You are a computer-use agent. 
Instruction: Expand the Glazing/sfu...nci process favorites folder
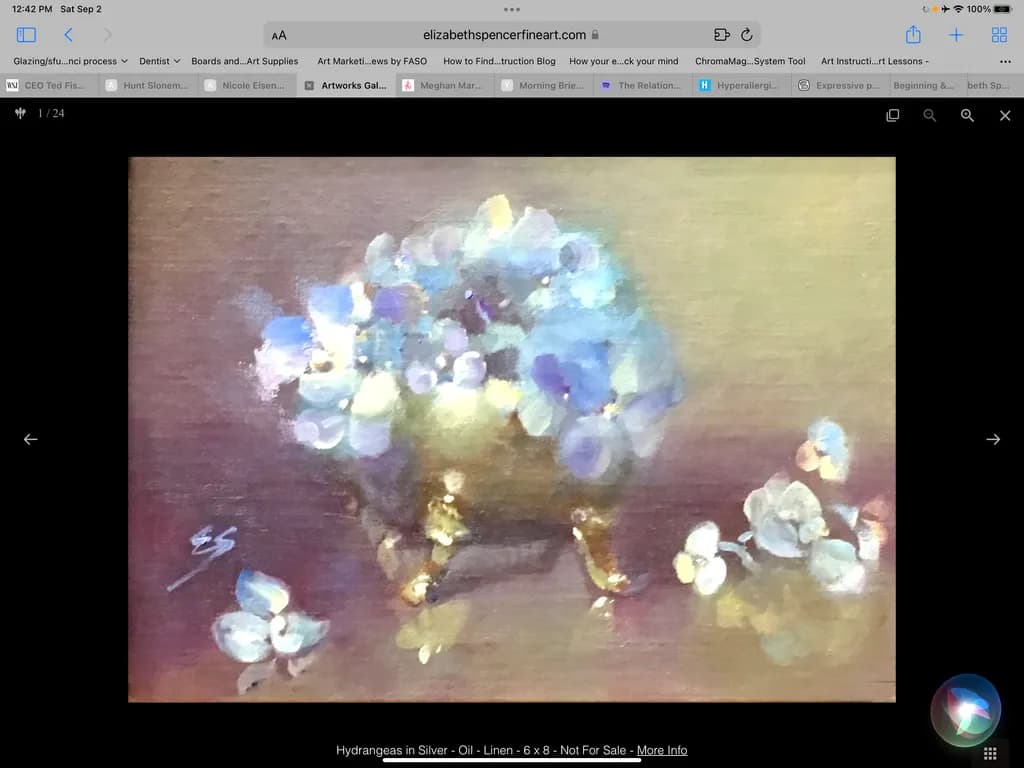pos(71,61)
